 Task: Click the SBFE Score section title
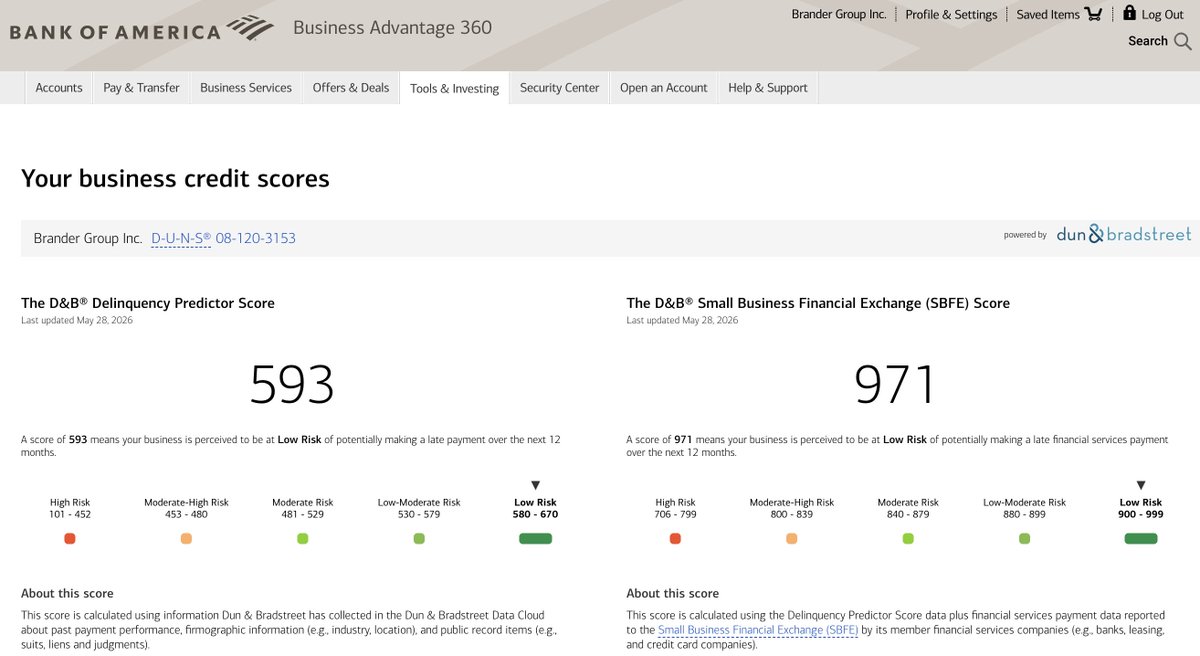click(x=818, y=303)
